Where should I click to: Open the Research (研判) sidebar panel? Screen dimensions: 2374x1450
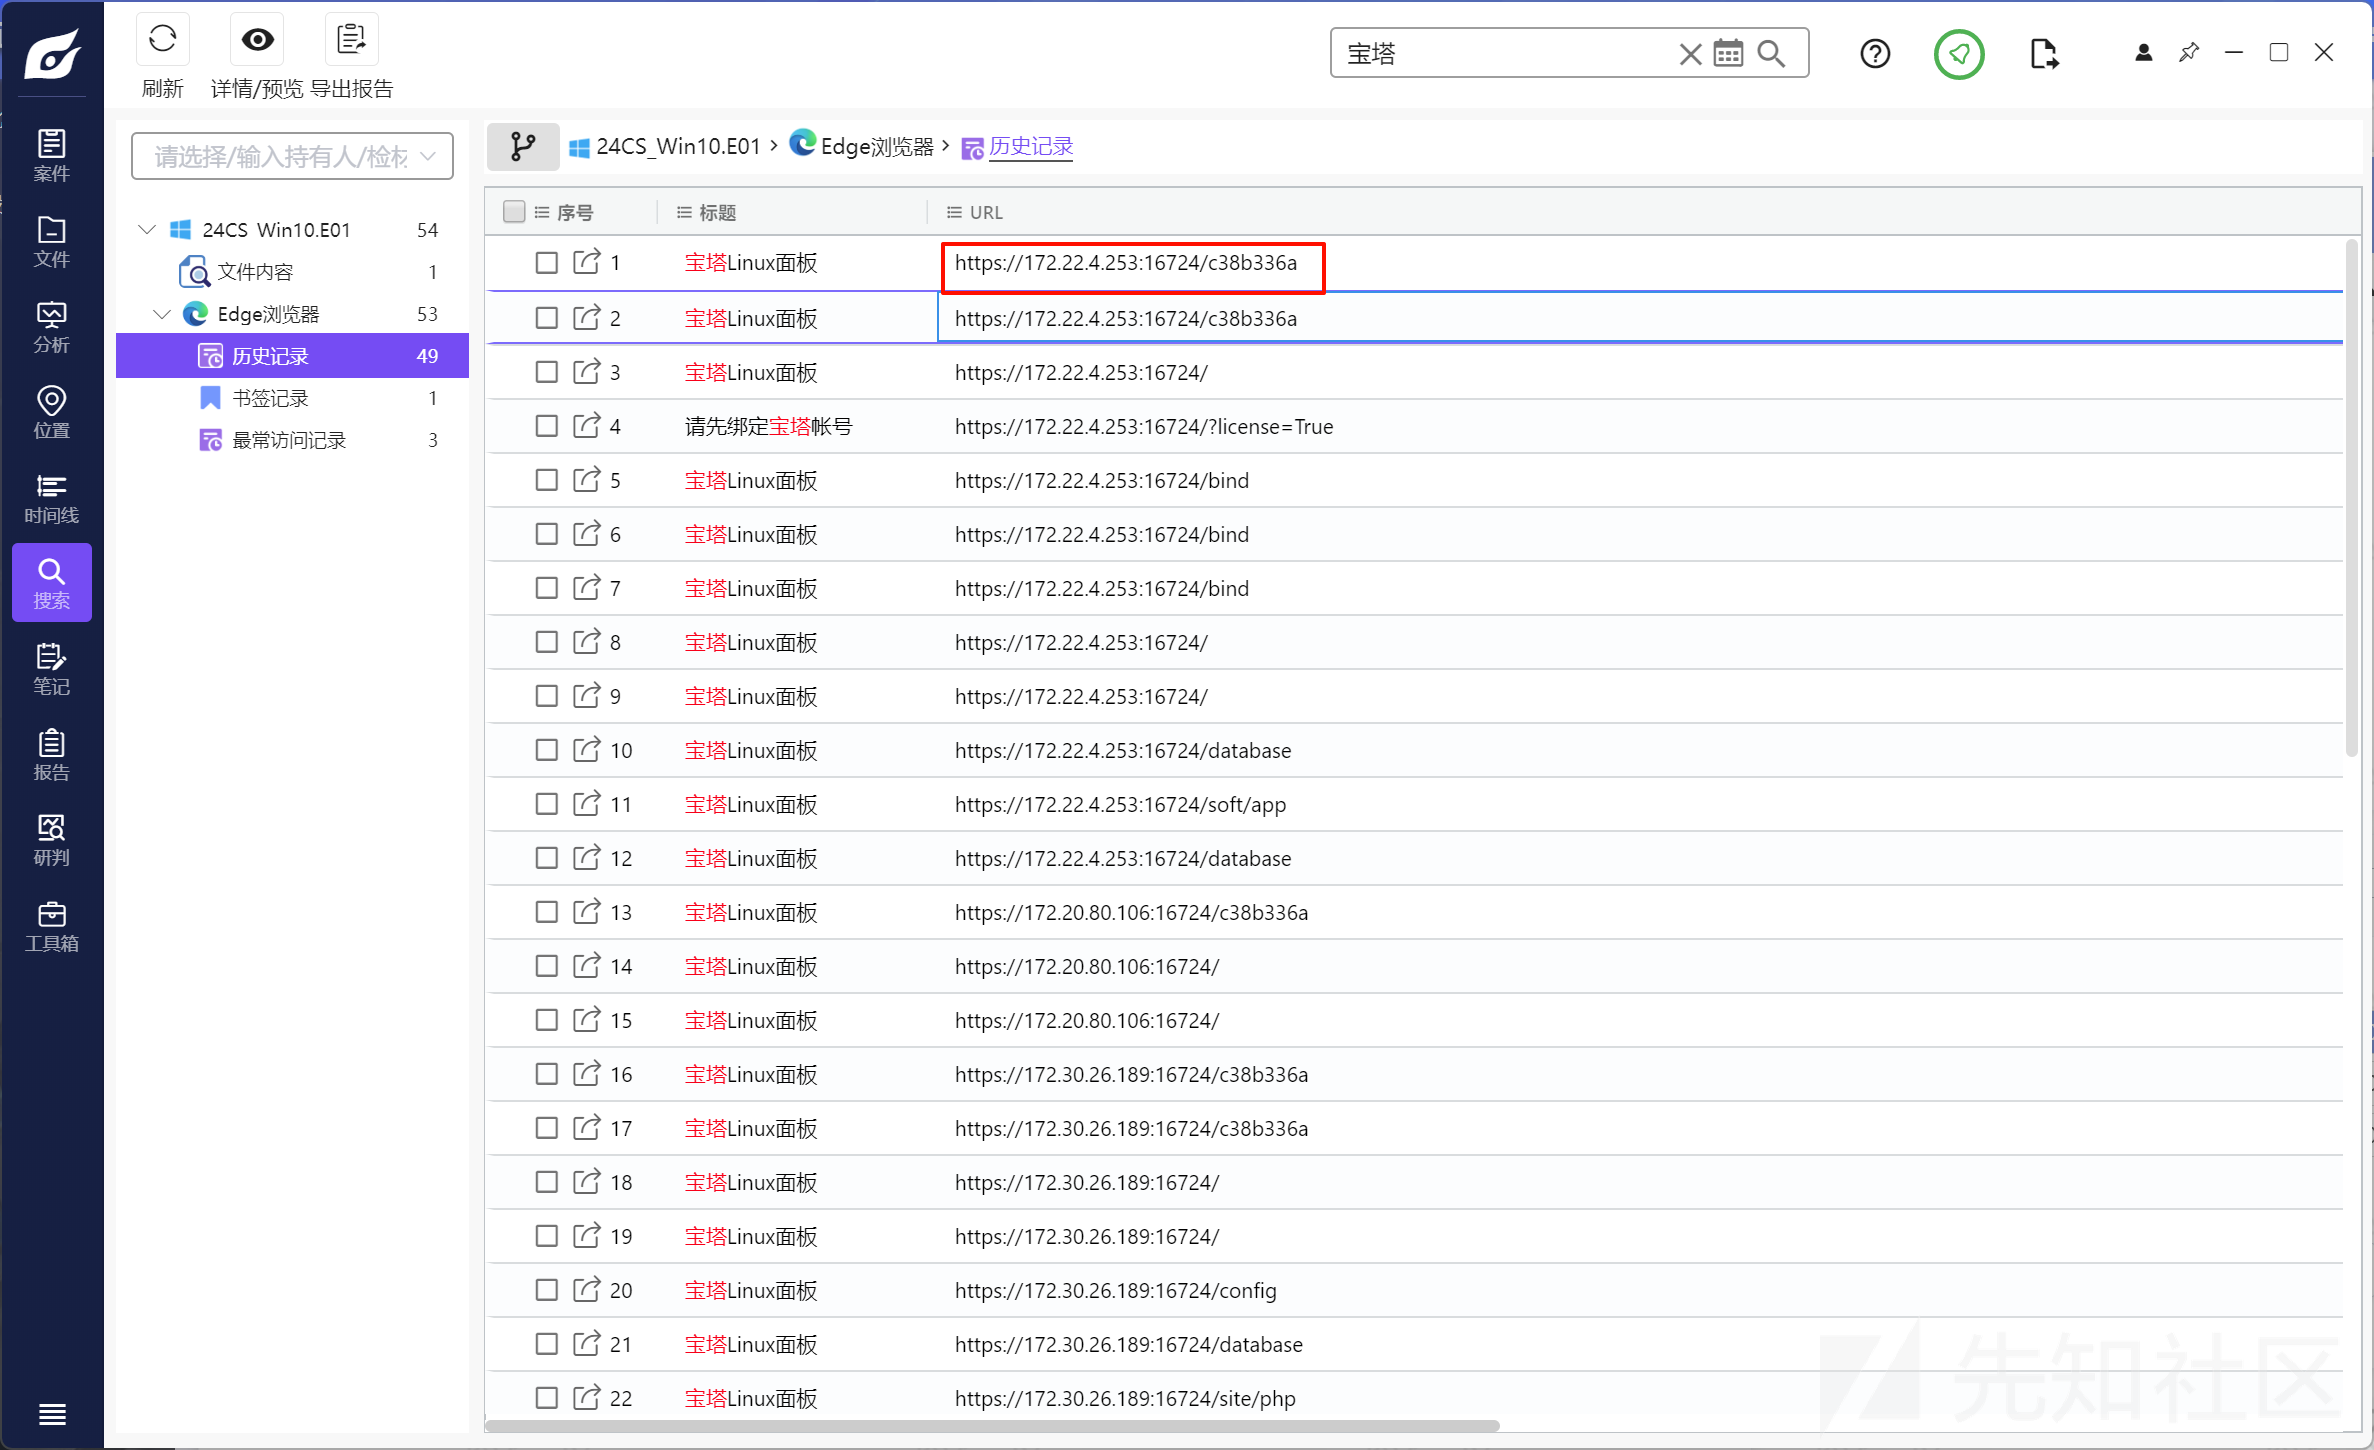tap(51, 840)
